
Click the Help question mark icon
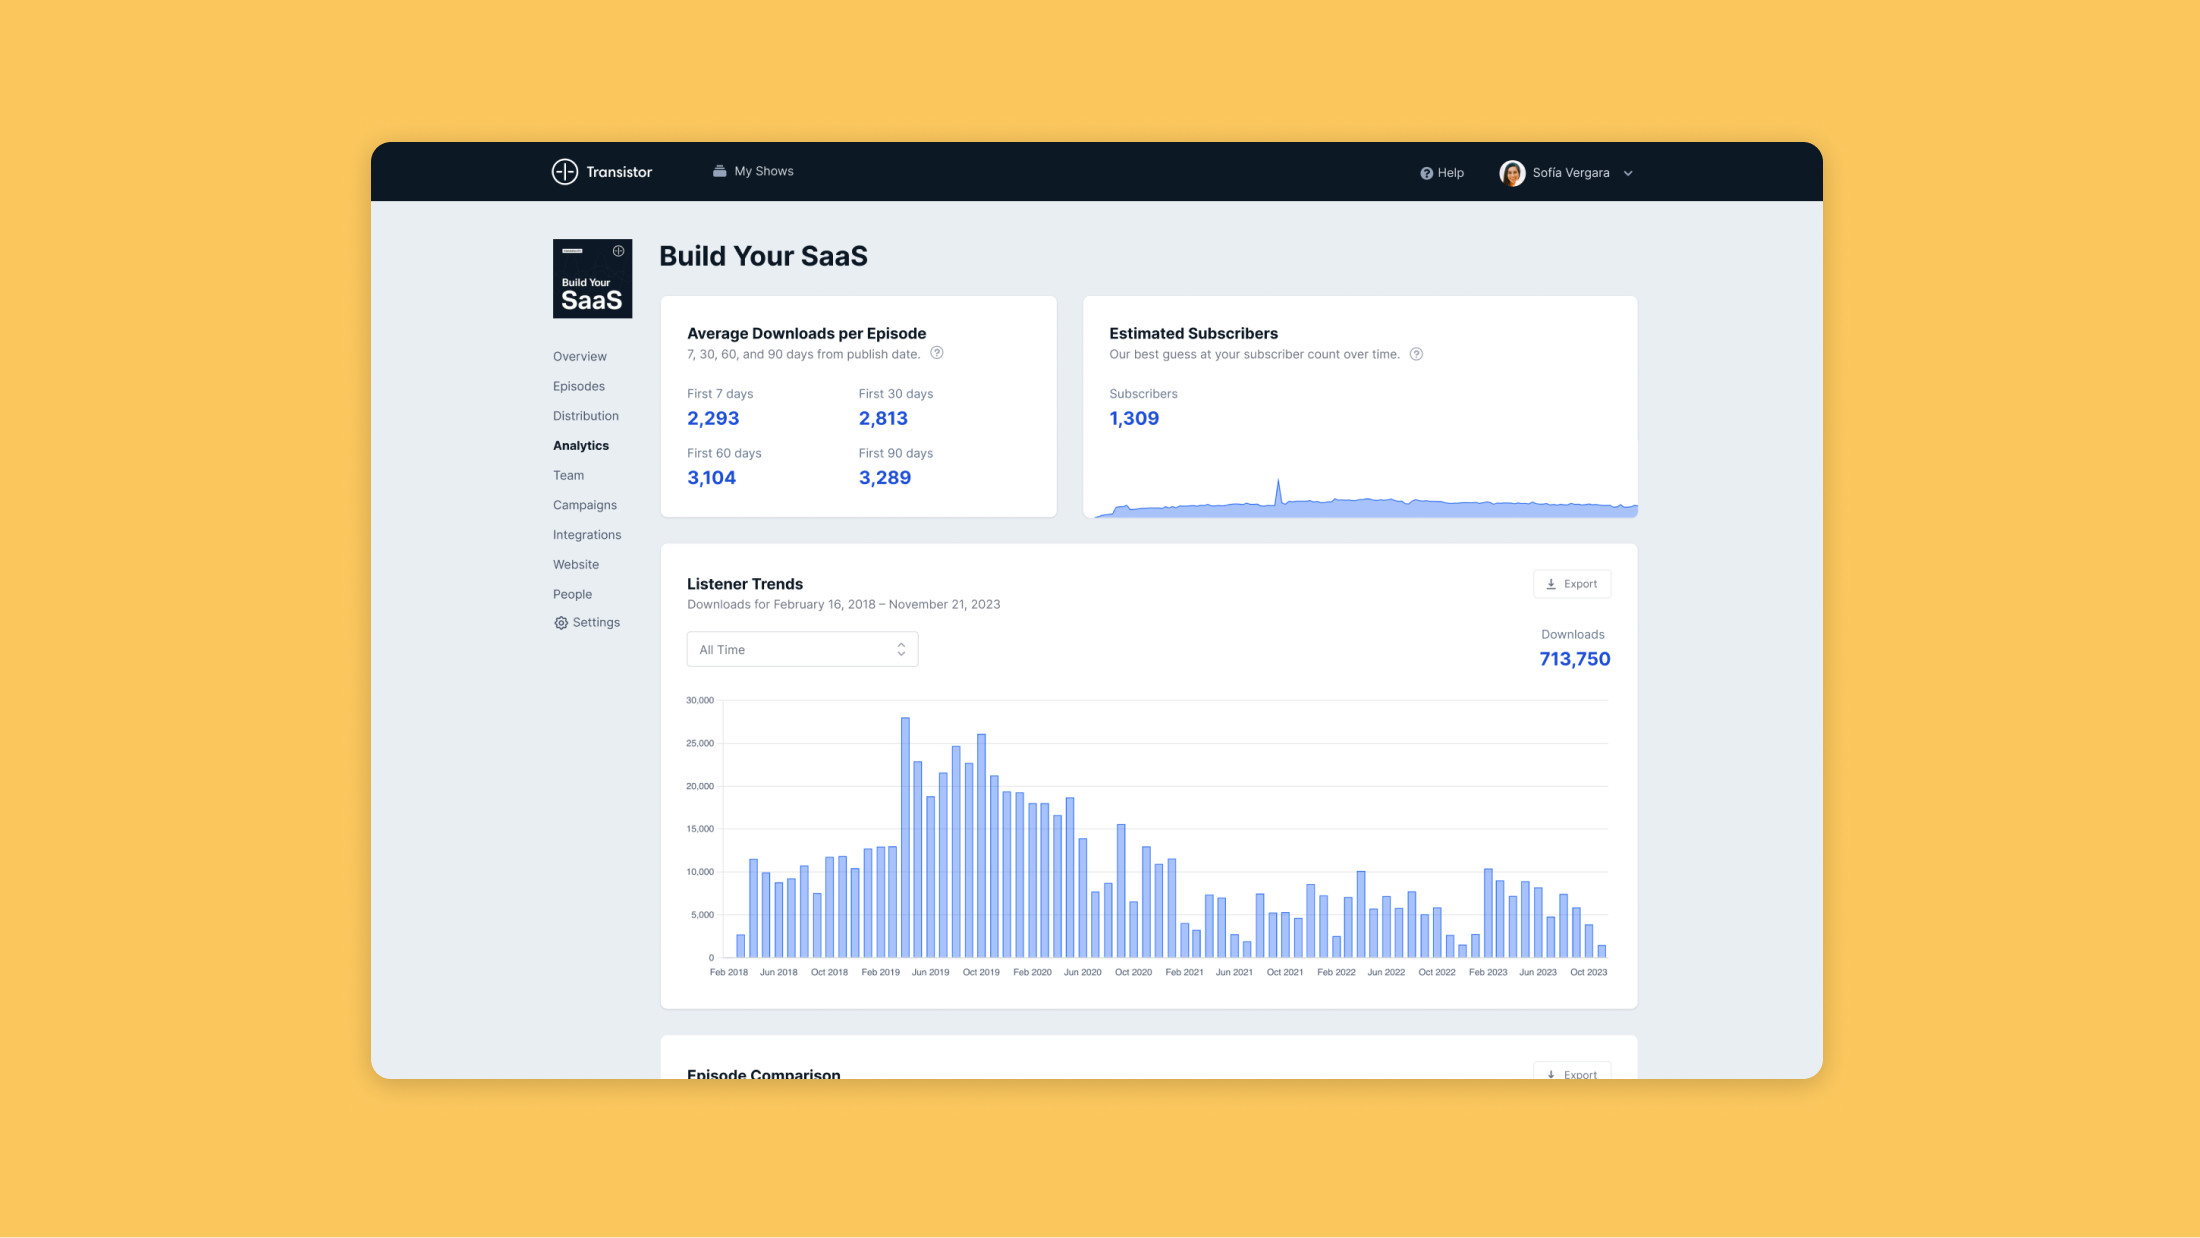click(x=1425, y=172)
